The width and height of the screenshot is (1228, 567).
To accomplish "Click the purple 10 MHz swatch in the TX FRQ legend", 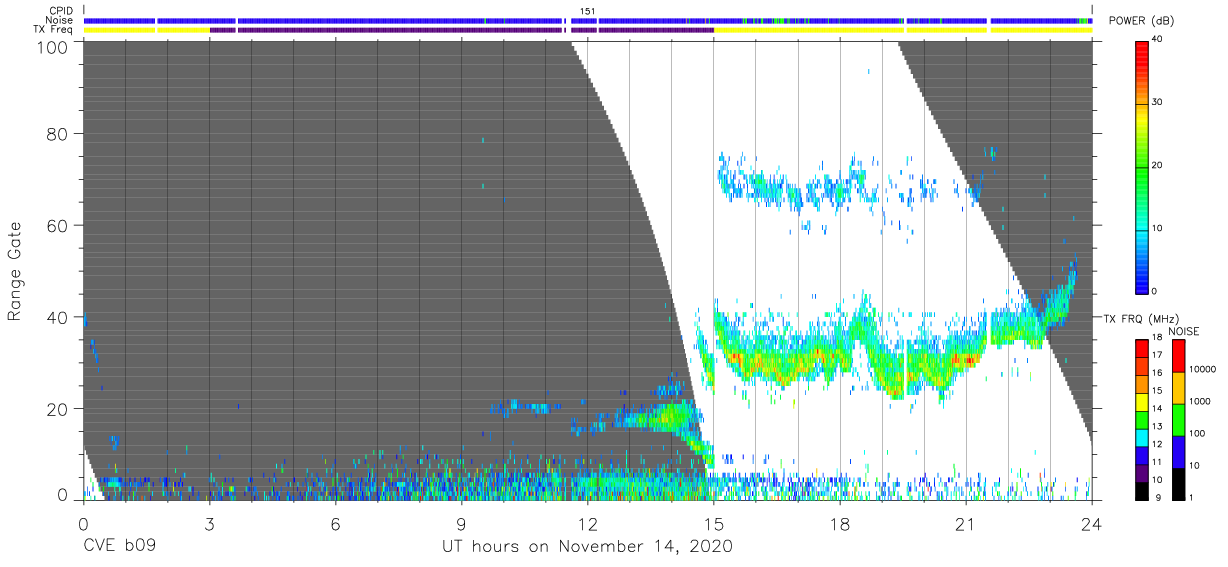I will (x=1141, y=472).
